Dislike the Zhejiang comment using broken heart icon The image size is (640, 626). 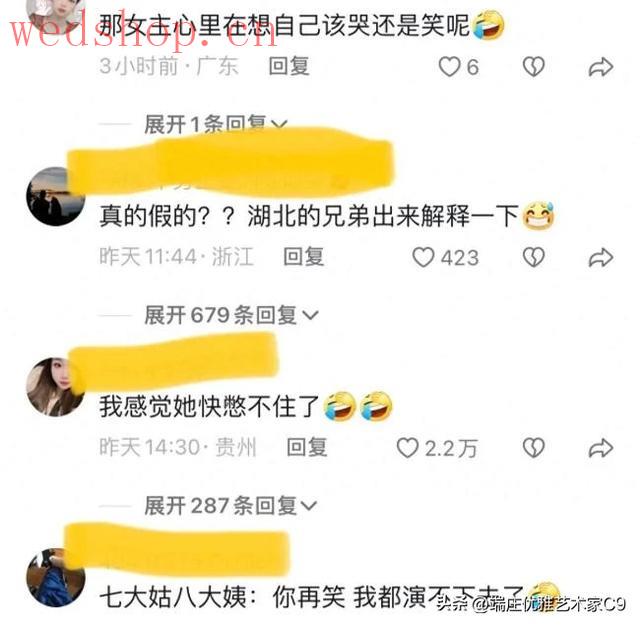534,258
